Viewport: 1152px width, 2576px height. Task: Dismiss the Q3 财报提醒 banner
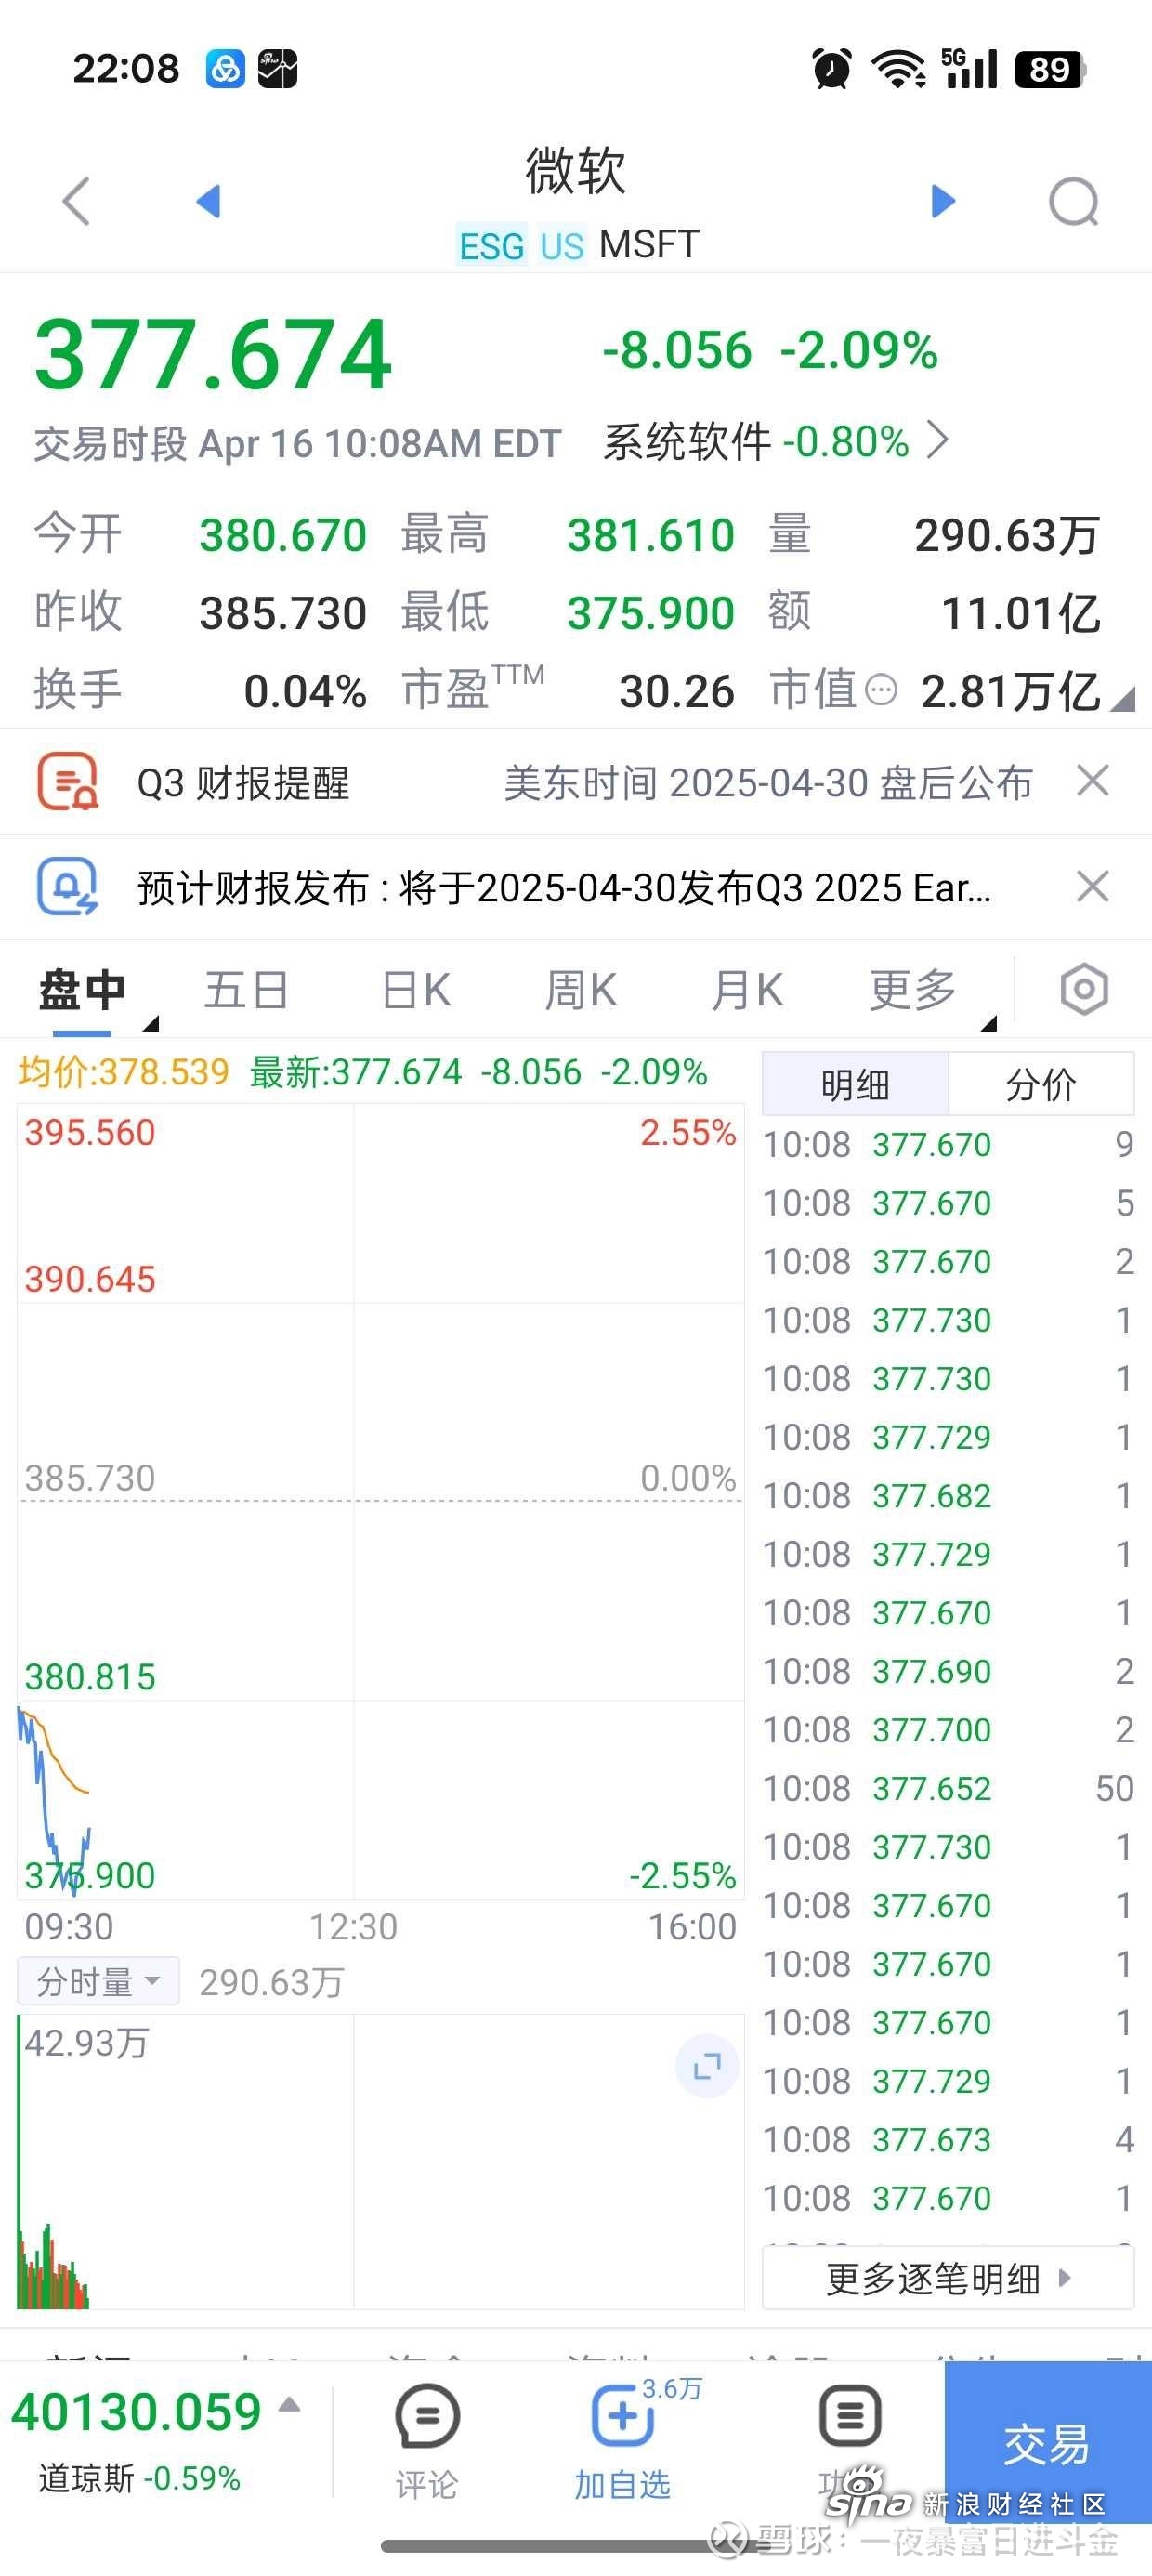(x=1093, y=781)
